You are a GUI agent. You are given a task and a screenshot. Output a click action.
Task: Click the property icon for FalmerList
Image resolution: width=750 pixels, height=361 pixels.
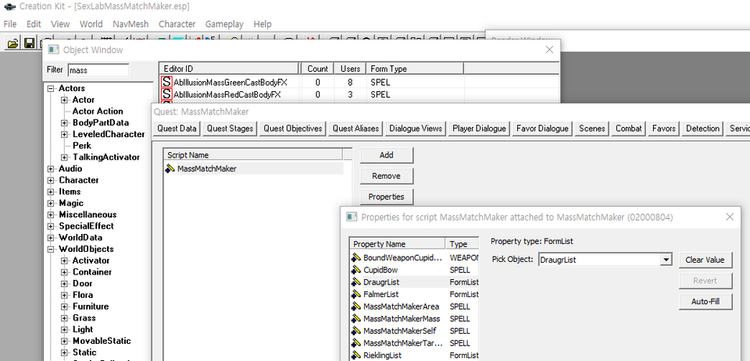click(356, 294)
